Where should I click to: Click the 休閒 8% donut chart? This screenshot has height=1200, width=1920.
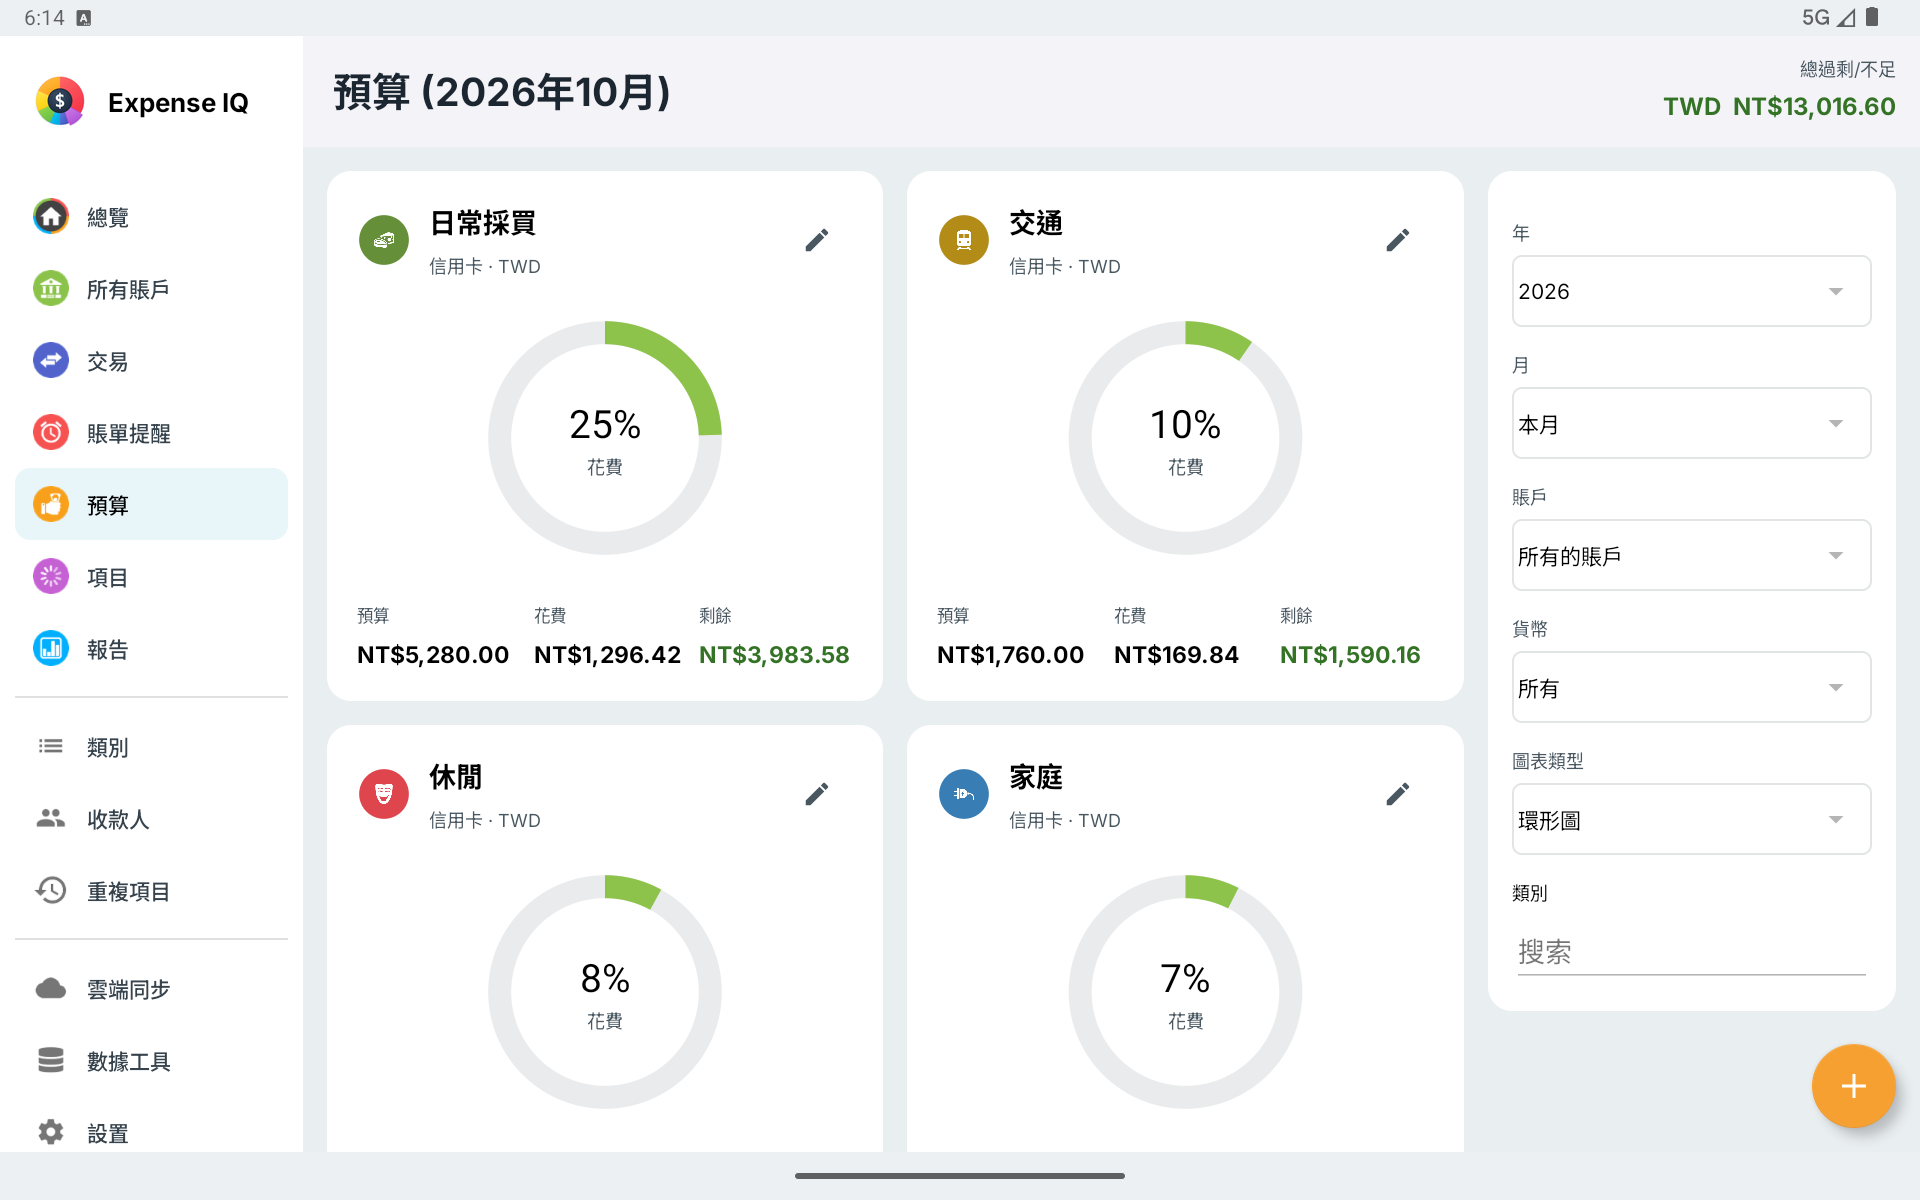point(605,992)
